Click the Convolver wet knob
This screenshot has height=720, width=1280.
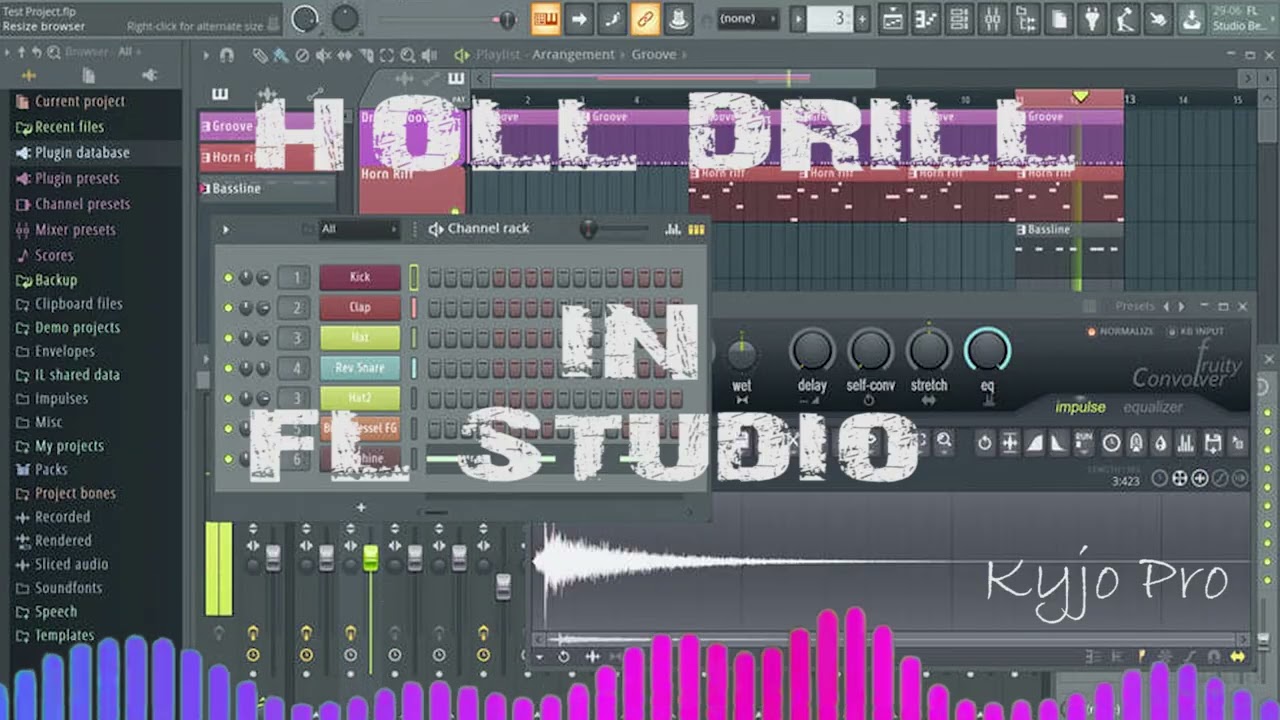coord(742,352)
